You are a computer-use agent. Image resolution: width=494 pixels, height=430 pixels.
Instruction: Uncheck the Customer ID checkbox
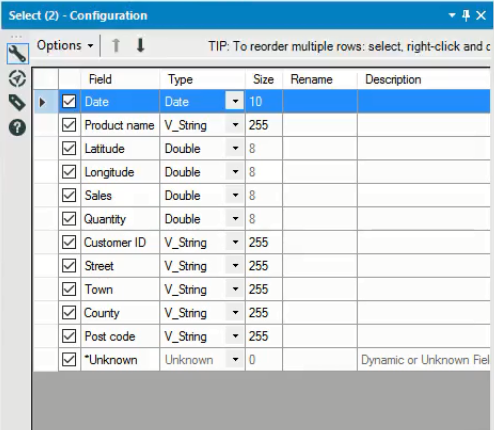point(69,242)
